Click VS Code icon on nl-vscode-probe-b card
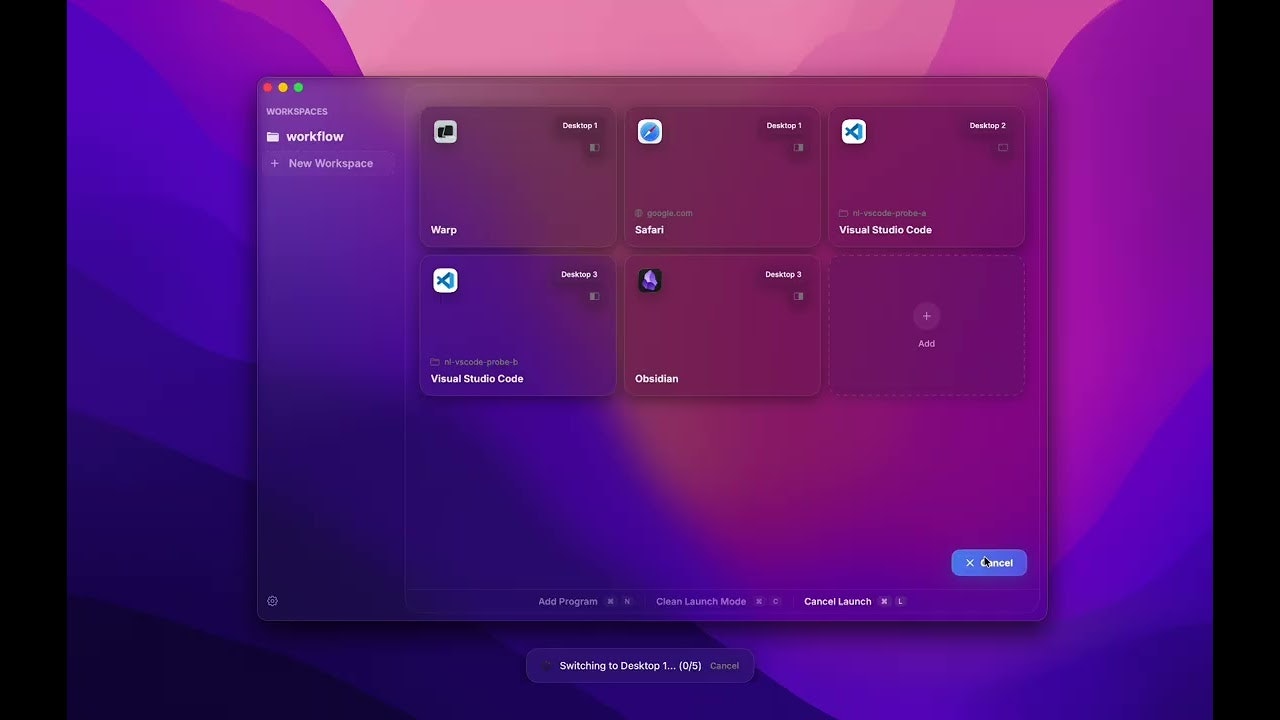Viewport: 1280px width, 720px height. (x=445, y=281)
